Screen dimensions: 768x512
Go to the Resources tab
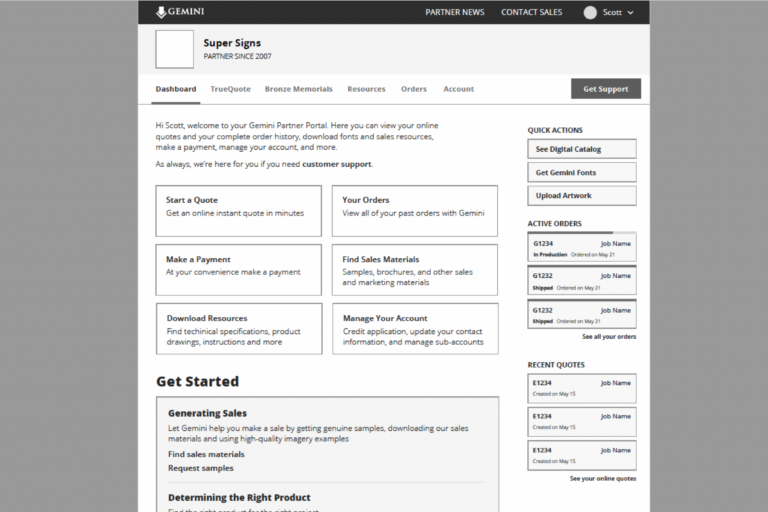366,89
